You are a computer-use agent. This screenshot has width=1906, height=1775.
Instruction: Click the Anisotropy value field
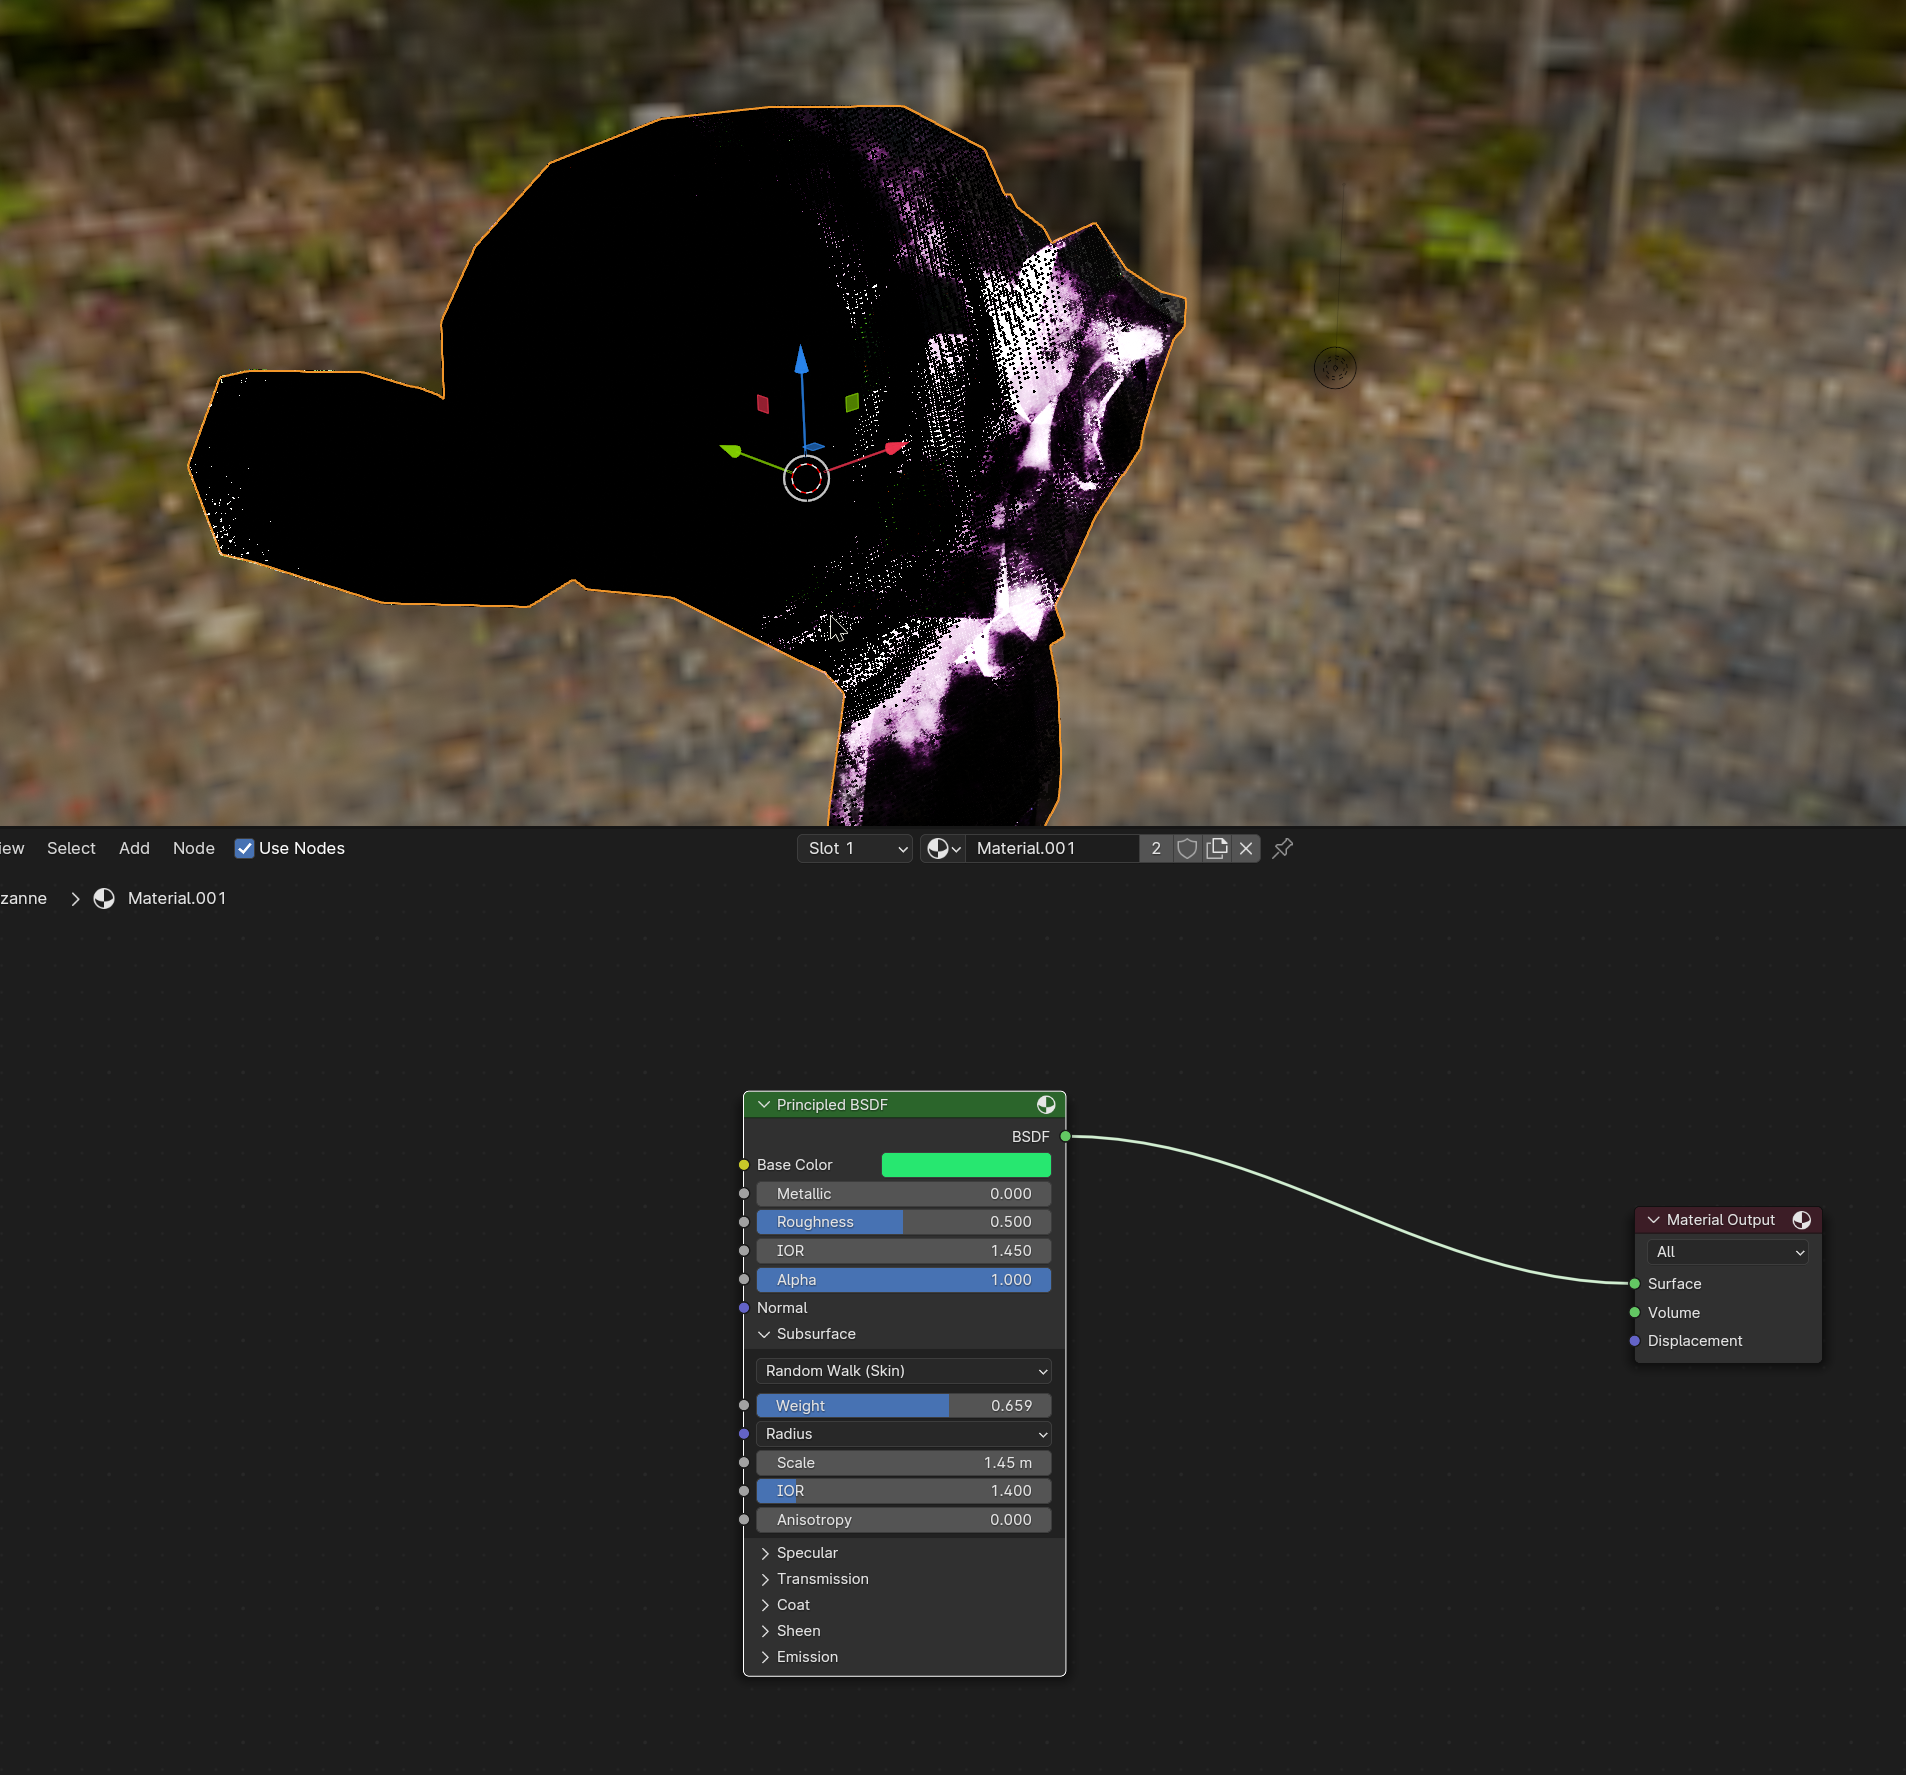tap(904, 1520)
